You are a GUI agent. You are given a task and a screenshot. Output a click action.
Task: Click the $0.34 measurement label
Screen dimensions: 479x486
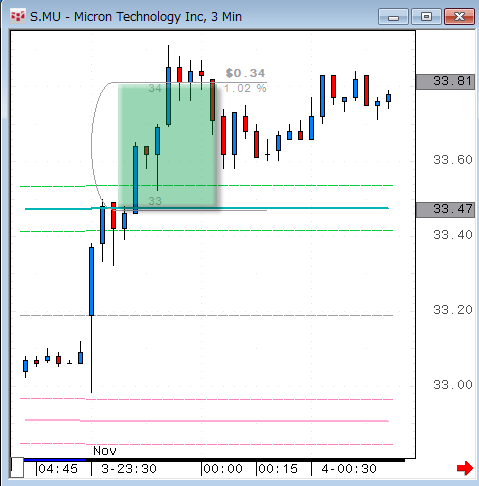click(245, 73)
